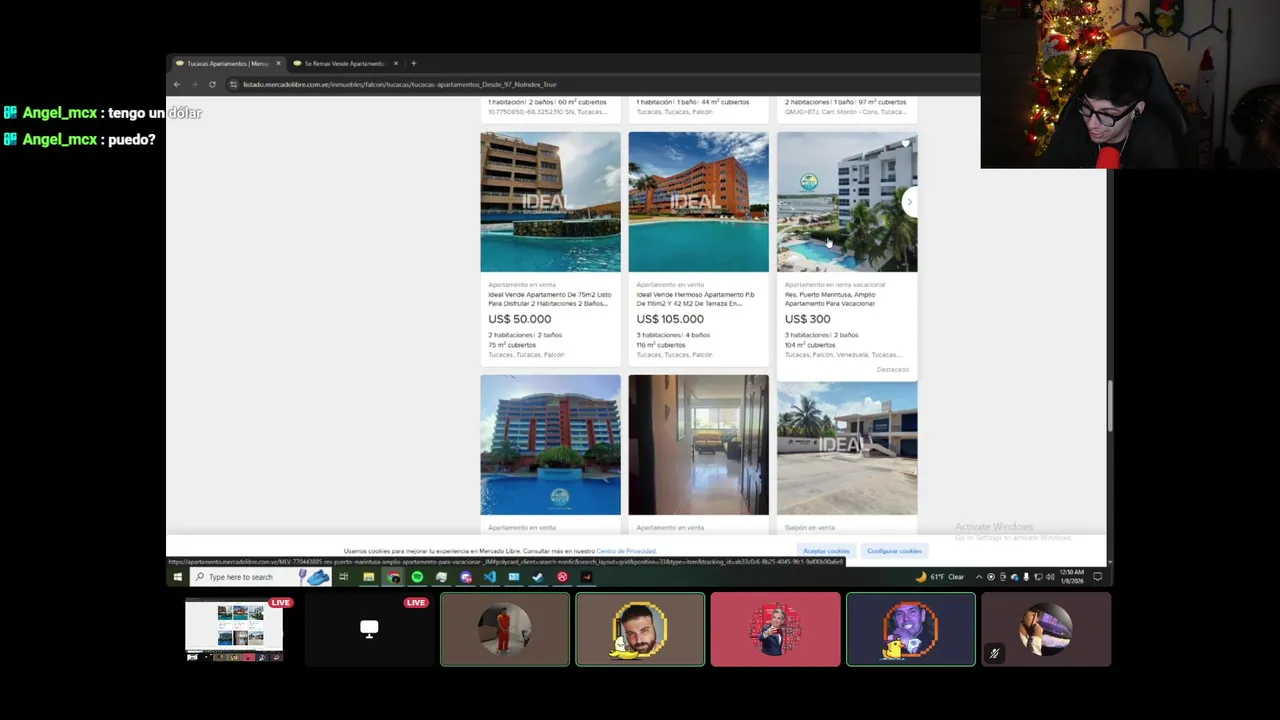Switch to Se Remax Vende Apartamento tab
The height and width of the screenshot is (720, 1280).
[x=345, y=63]
